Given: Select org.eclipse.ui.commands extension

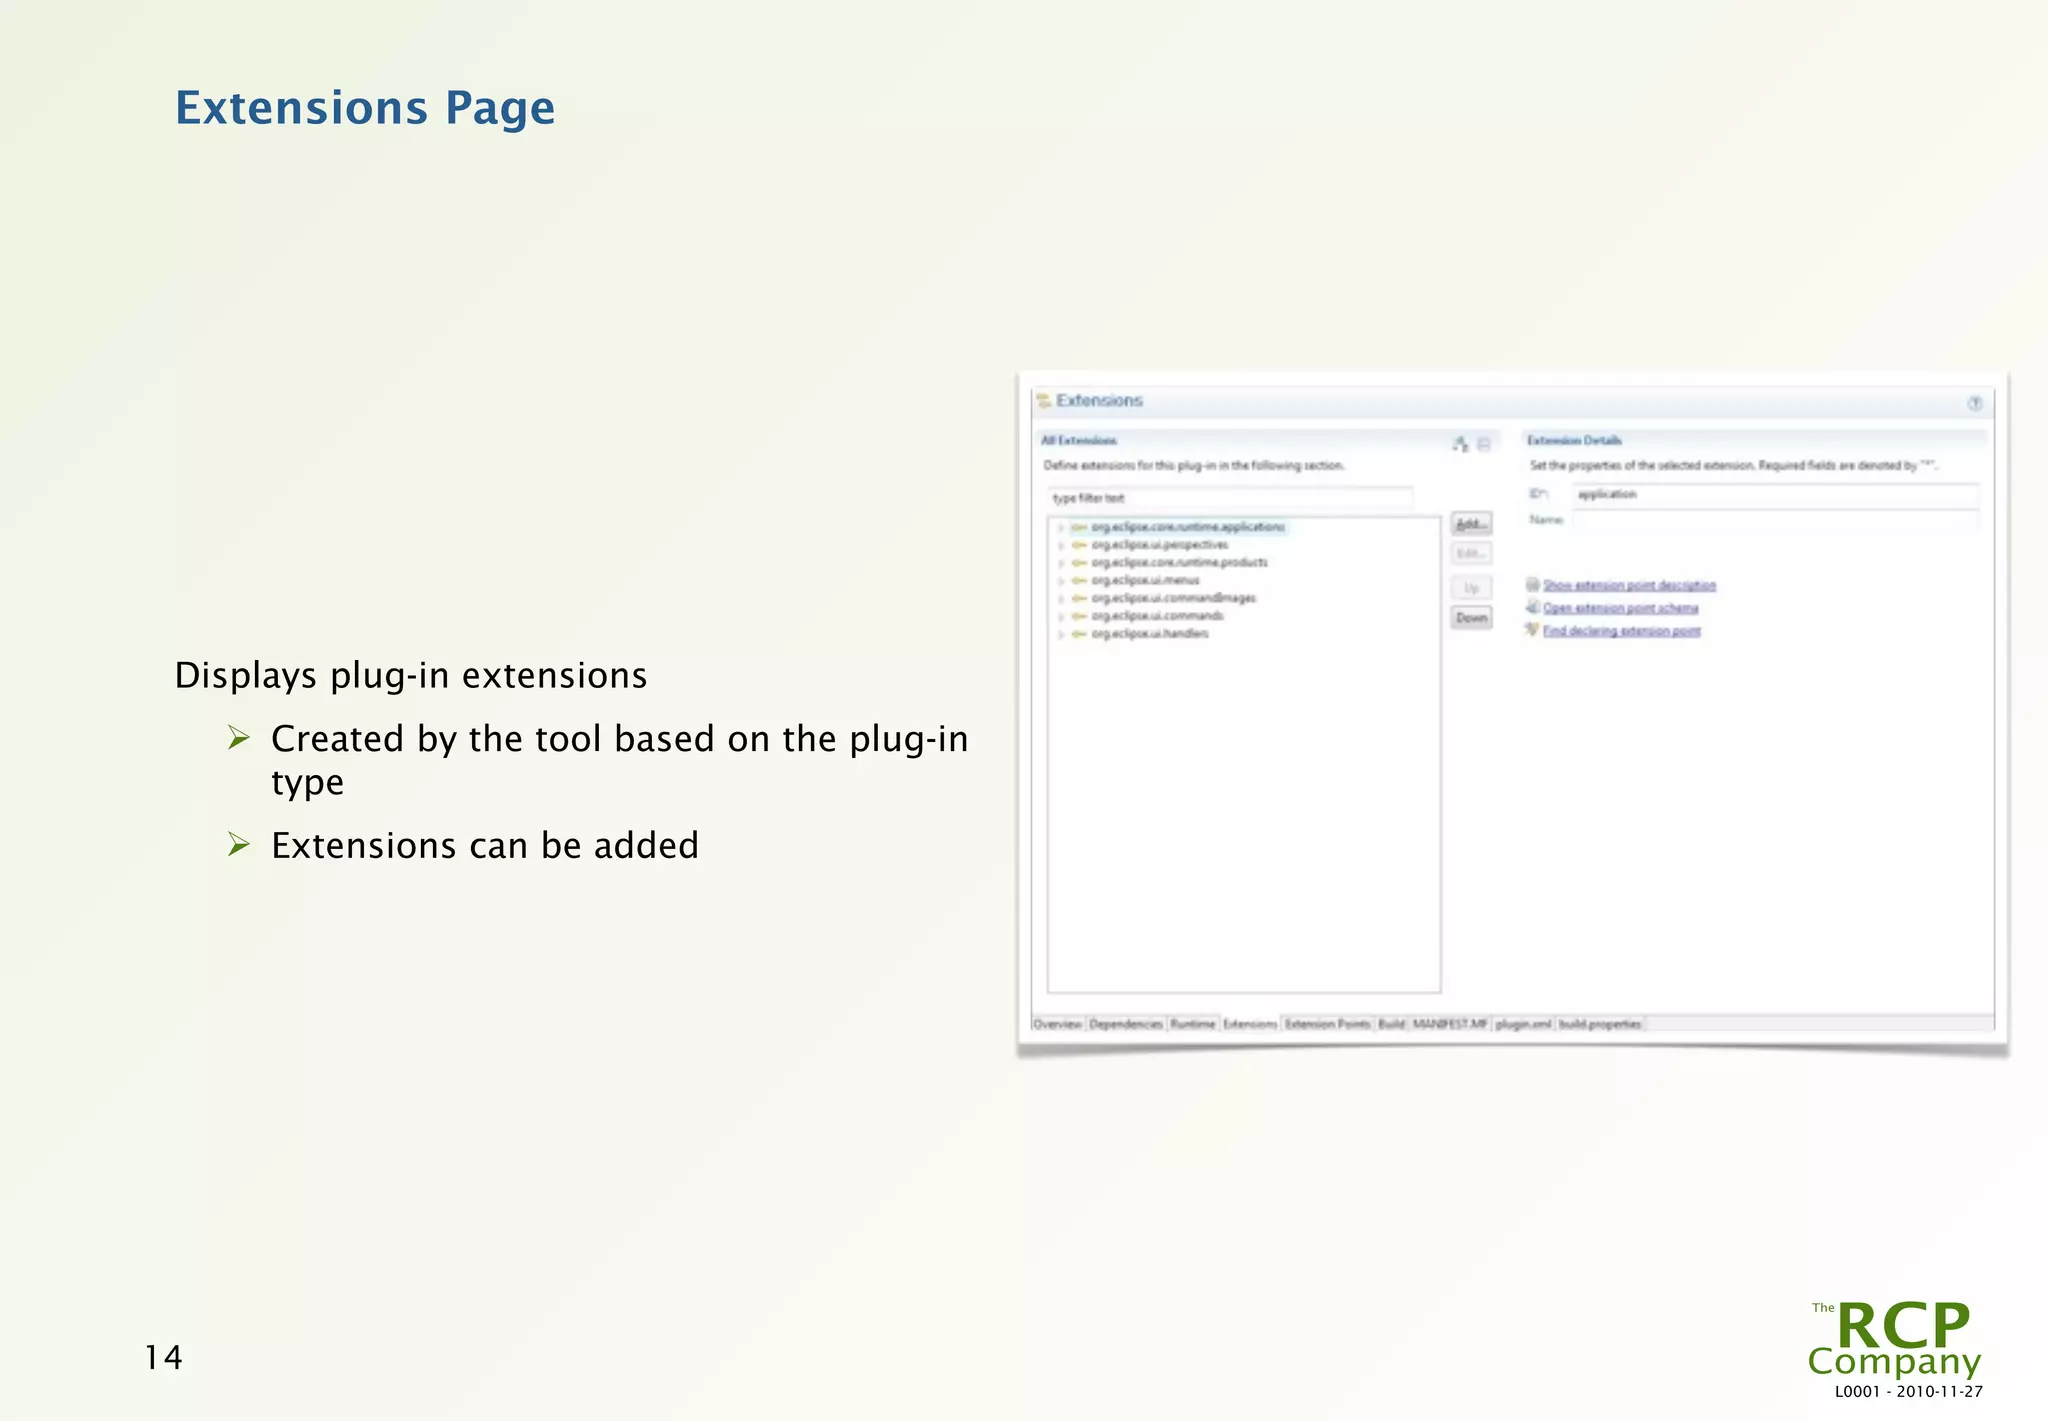Looking at the screenshot, I should click(x=1158, y=616).
